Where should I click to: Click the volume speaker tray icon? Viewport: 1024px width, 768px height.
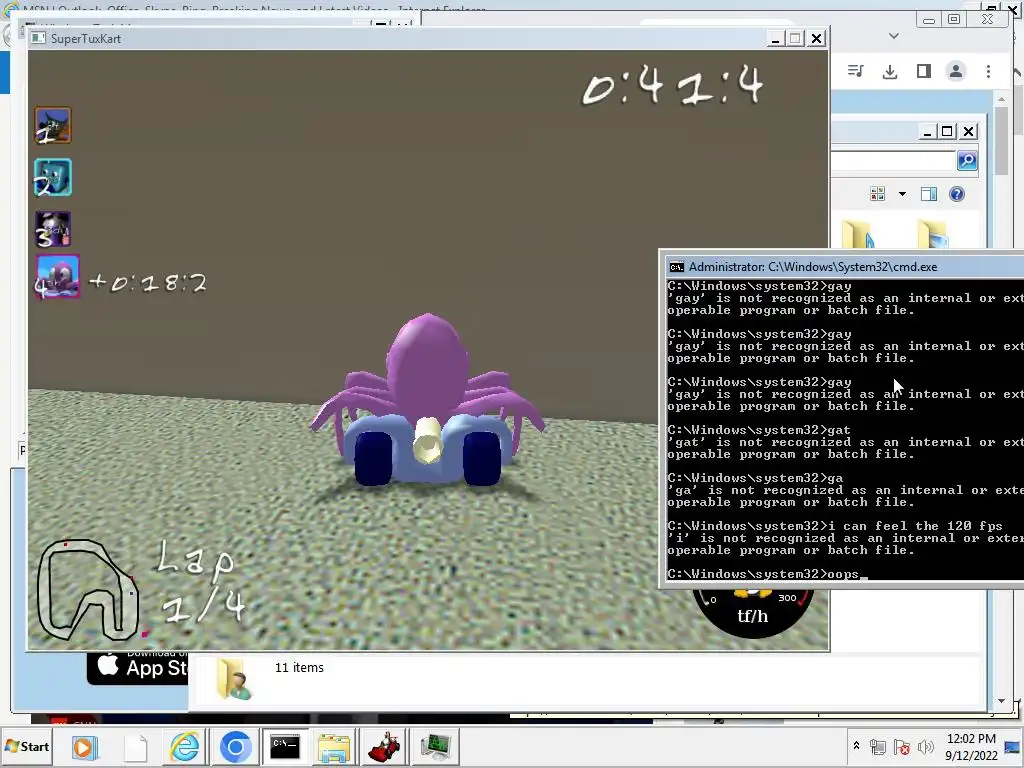tap(925, 747)
